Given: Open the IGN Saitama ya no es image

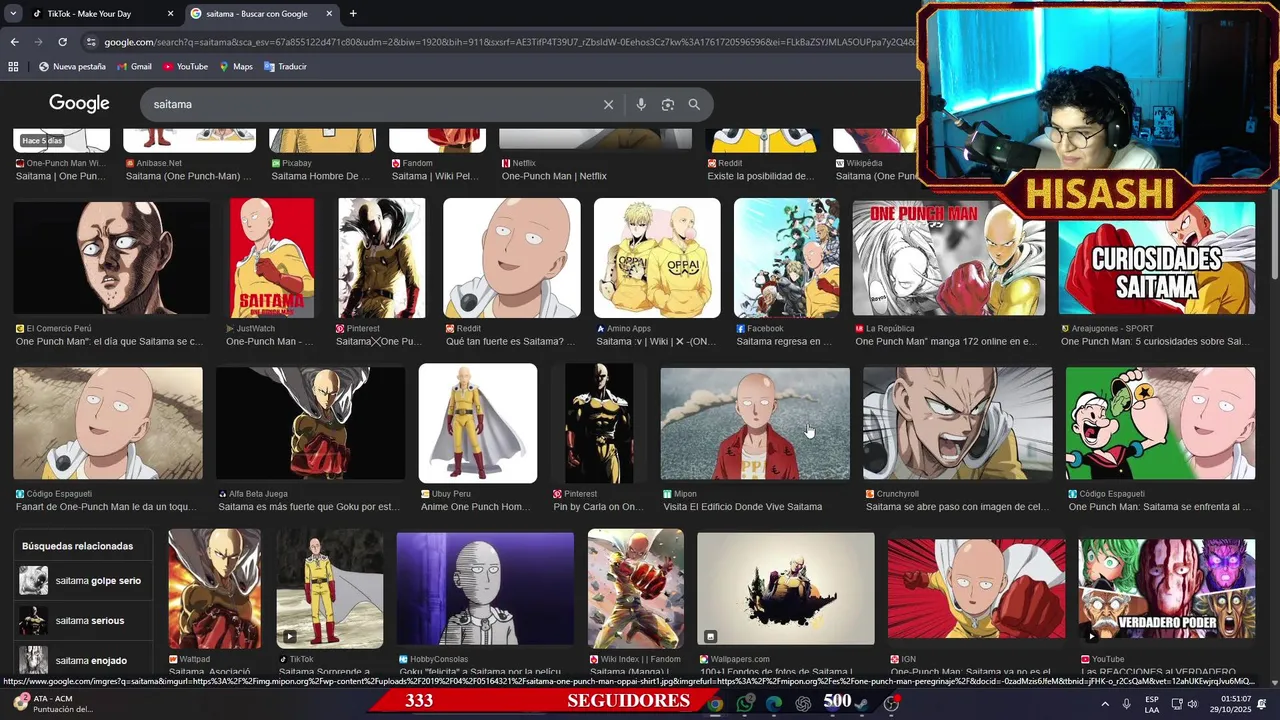Looking at the screenshot, I should point(977,589).
